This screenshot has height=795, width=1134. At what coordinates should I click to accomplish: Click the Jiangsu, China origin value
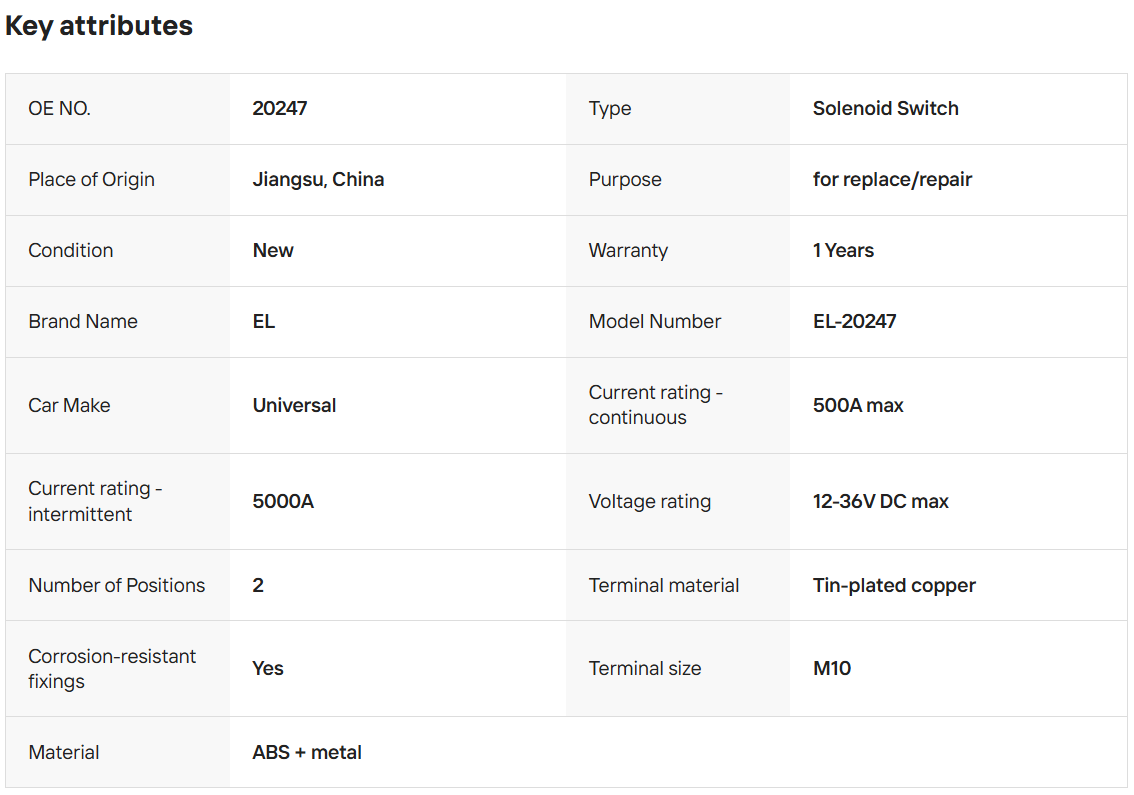click(318, 179)
